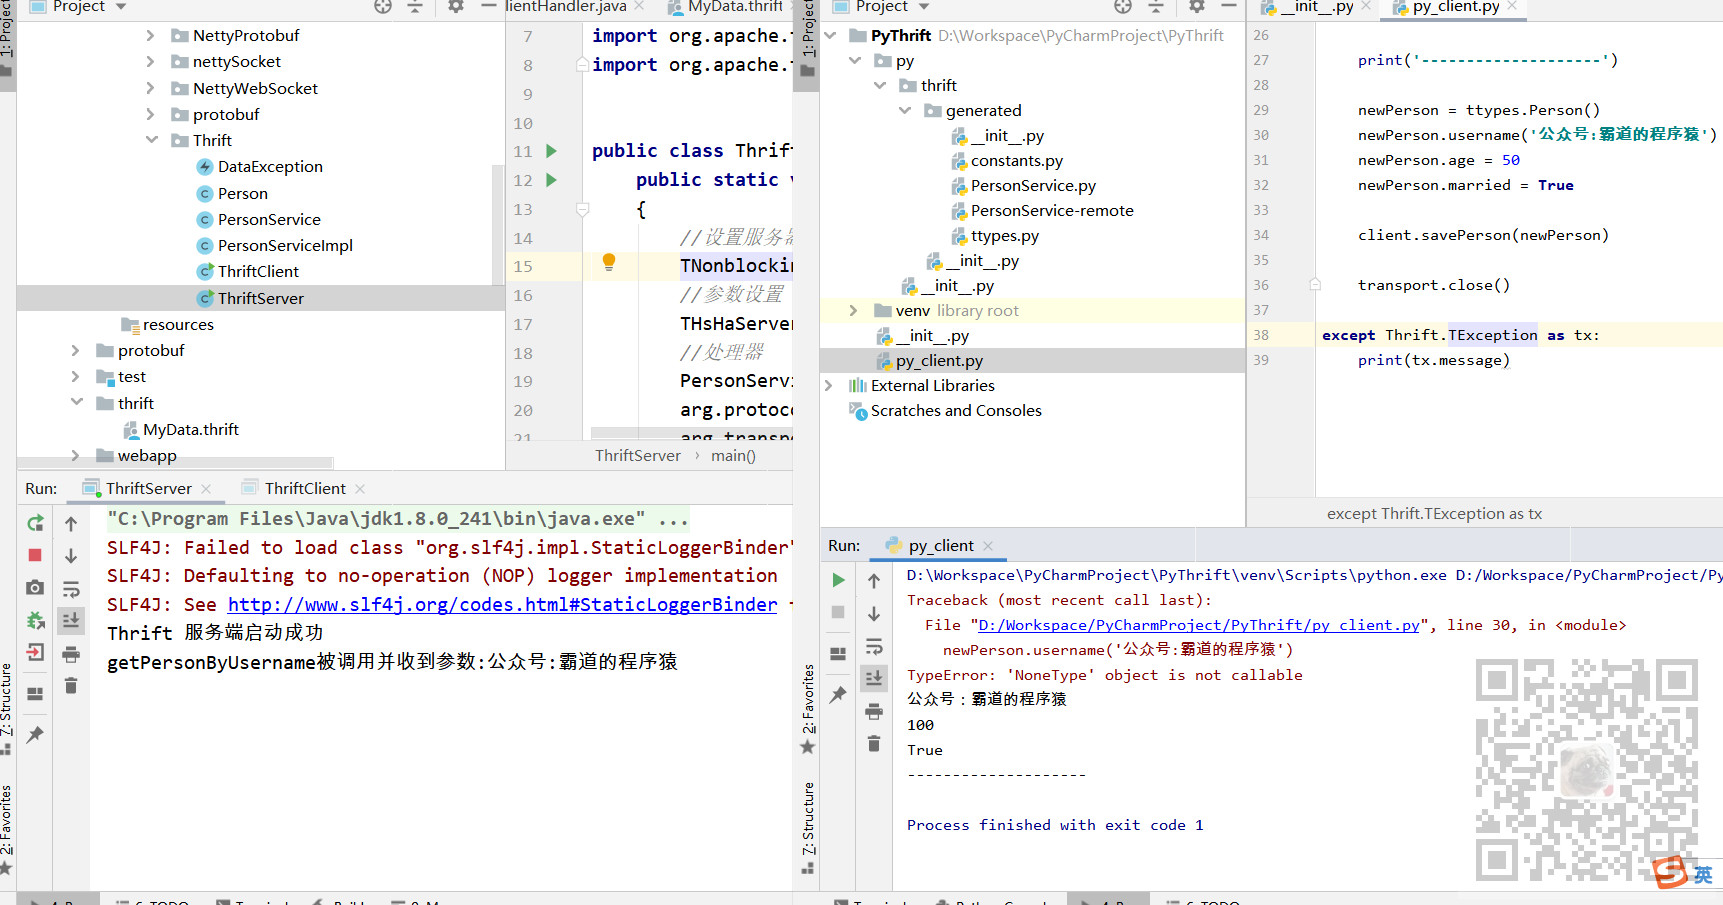This screenshot has height=905, width=1723.
Task: Stop the ThriftServer process with the red square
Action: coord(35,555)
